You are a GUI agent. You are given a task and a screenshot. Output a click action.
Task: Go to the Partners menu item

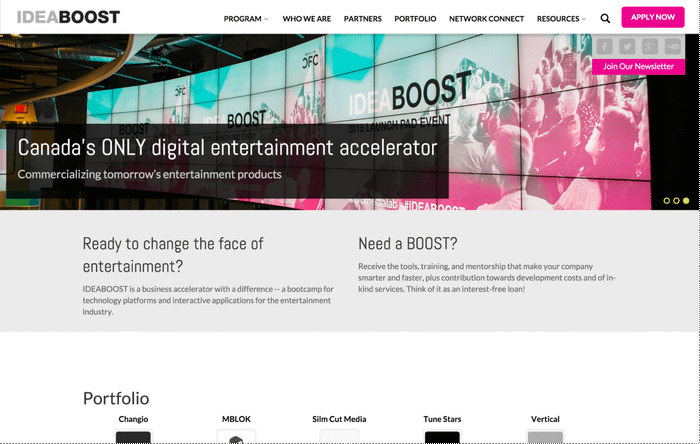coord(362,19)
